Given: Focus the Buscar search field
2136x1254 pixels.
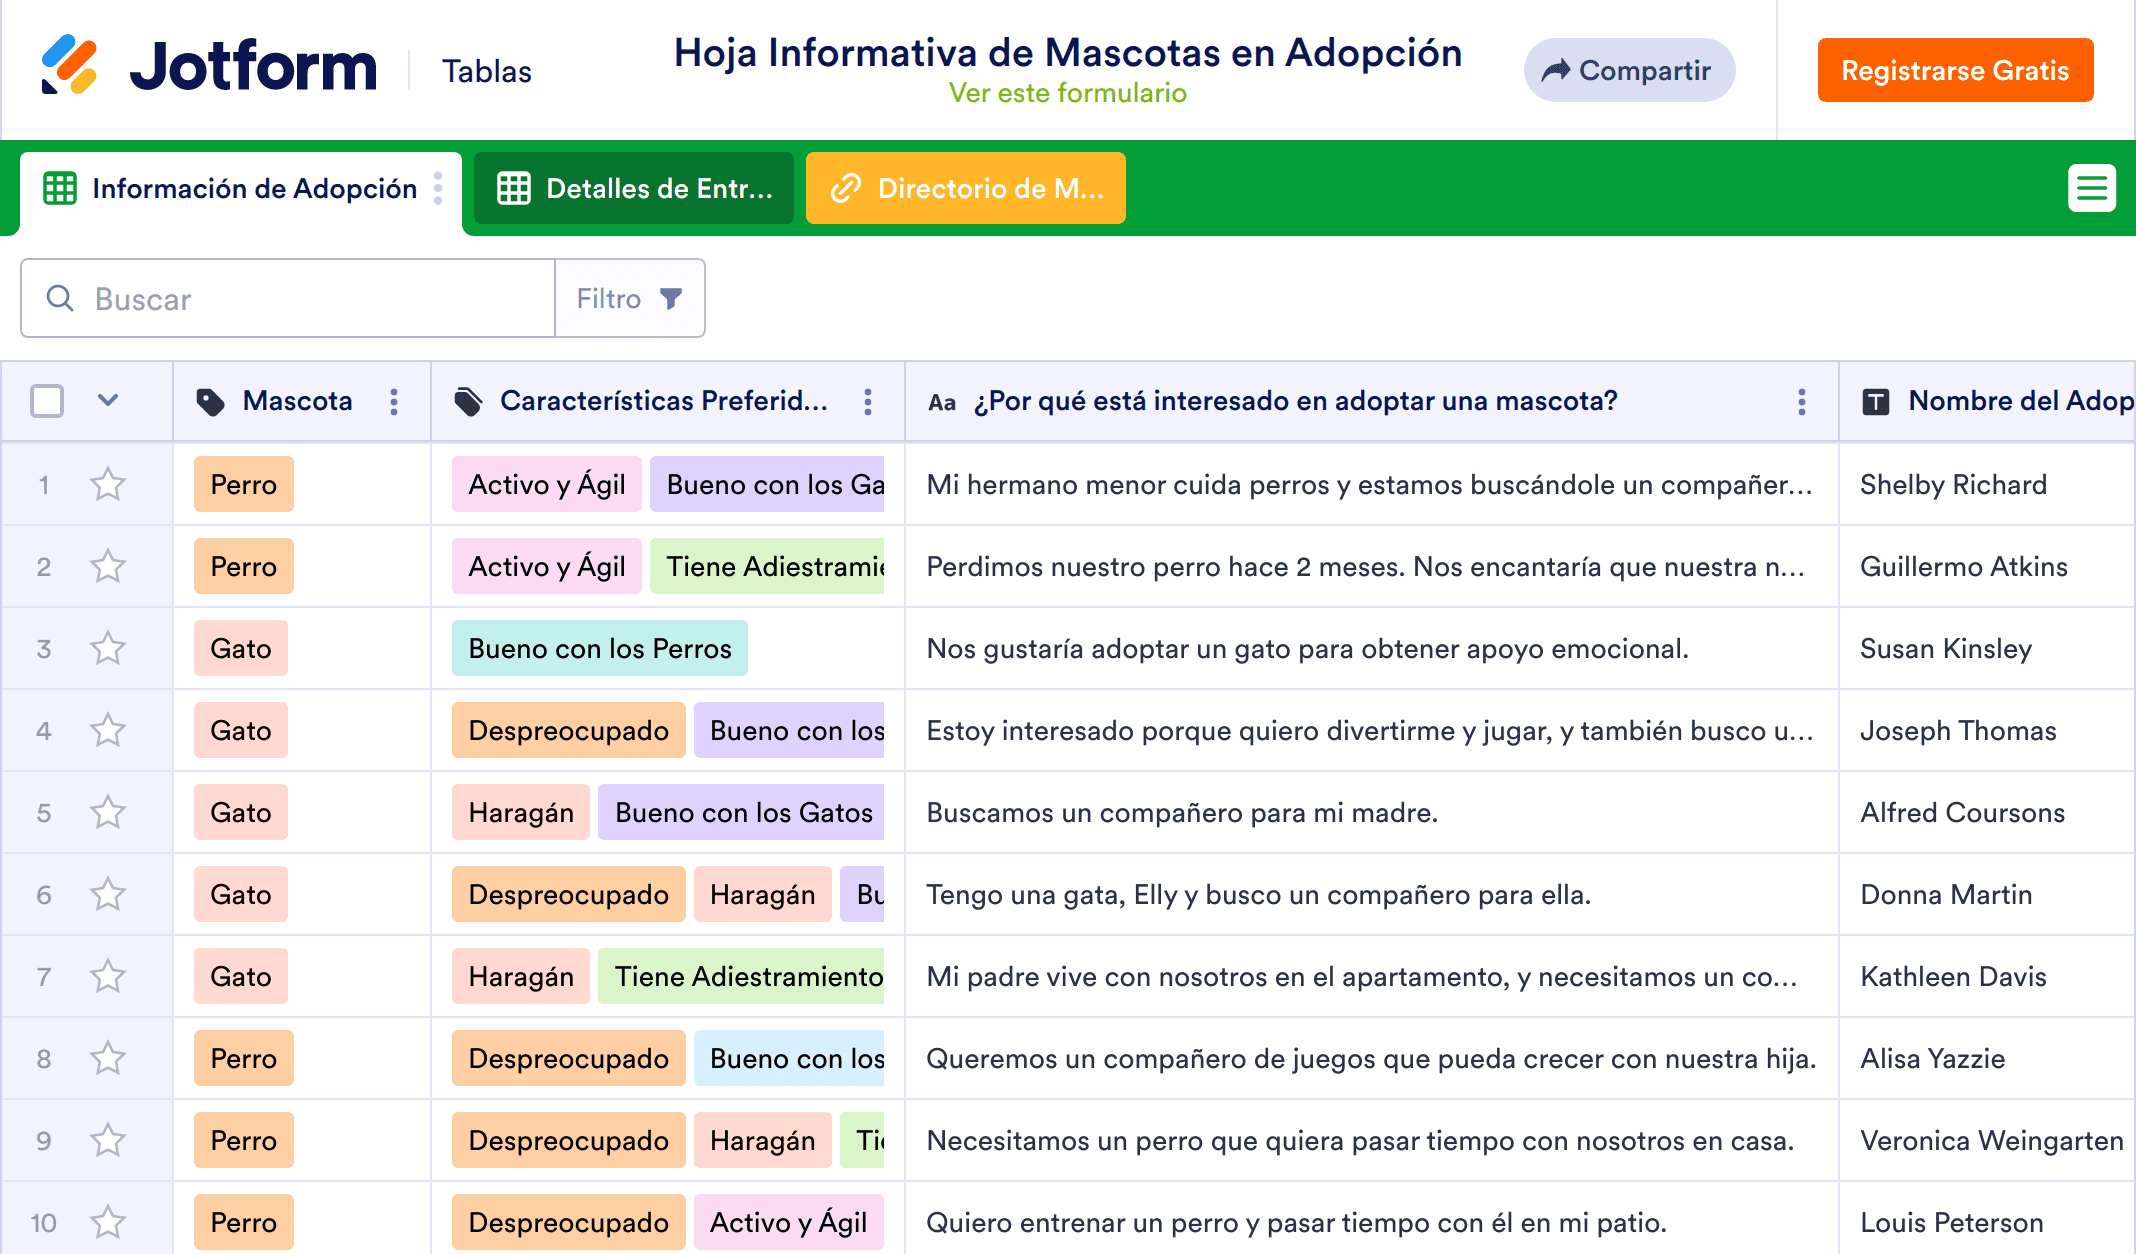Looking at the screenshot, I should point(310,298).
